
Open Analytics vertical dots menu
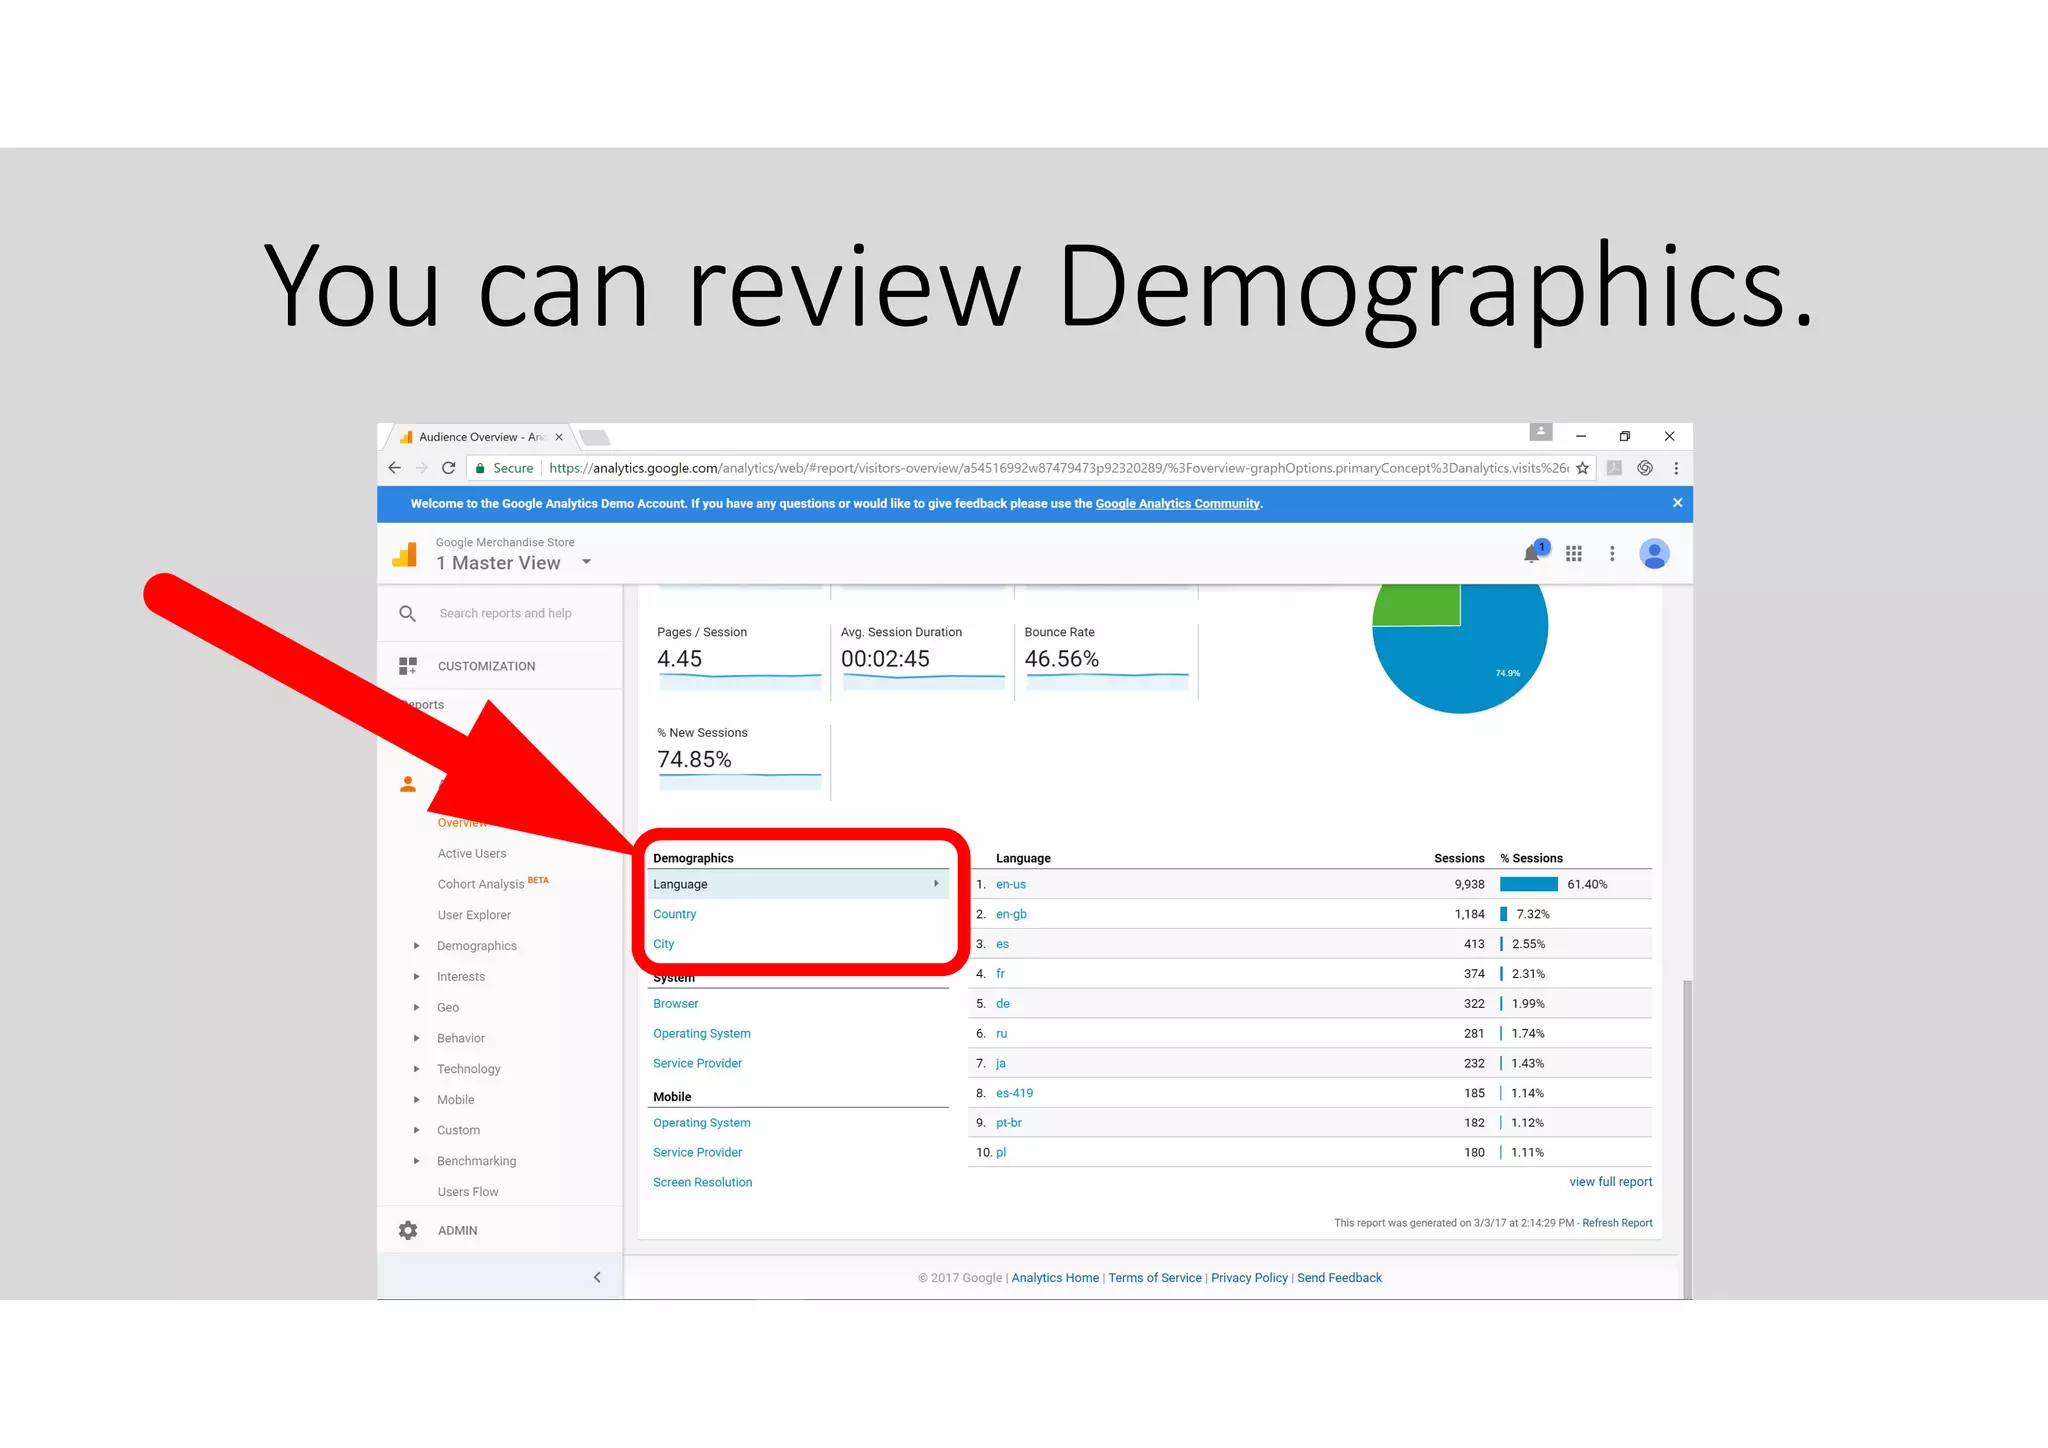[1612, 553]
